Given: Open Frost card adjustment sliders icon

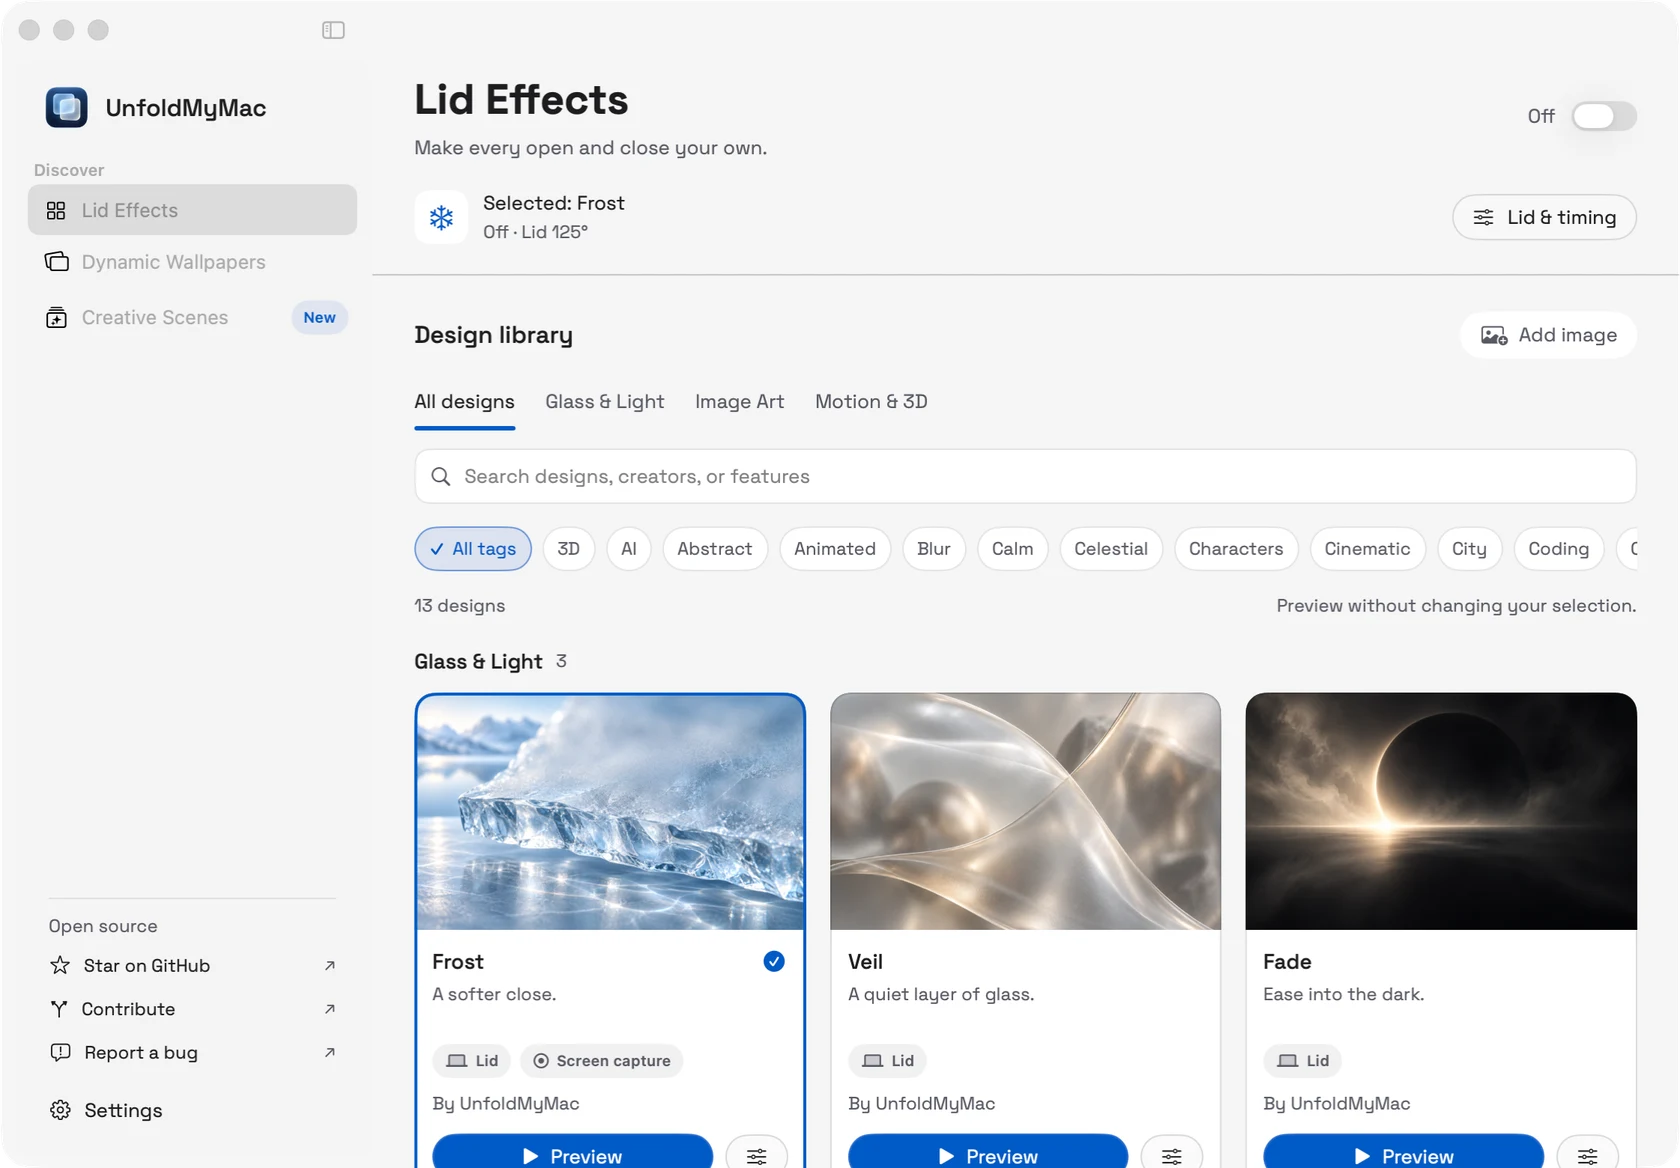Looking at the screenshot, I should [757, 1155].
